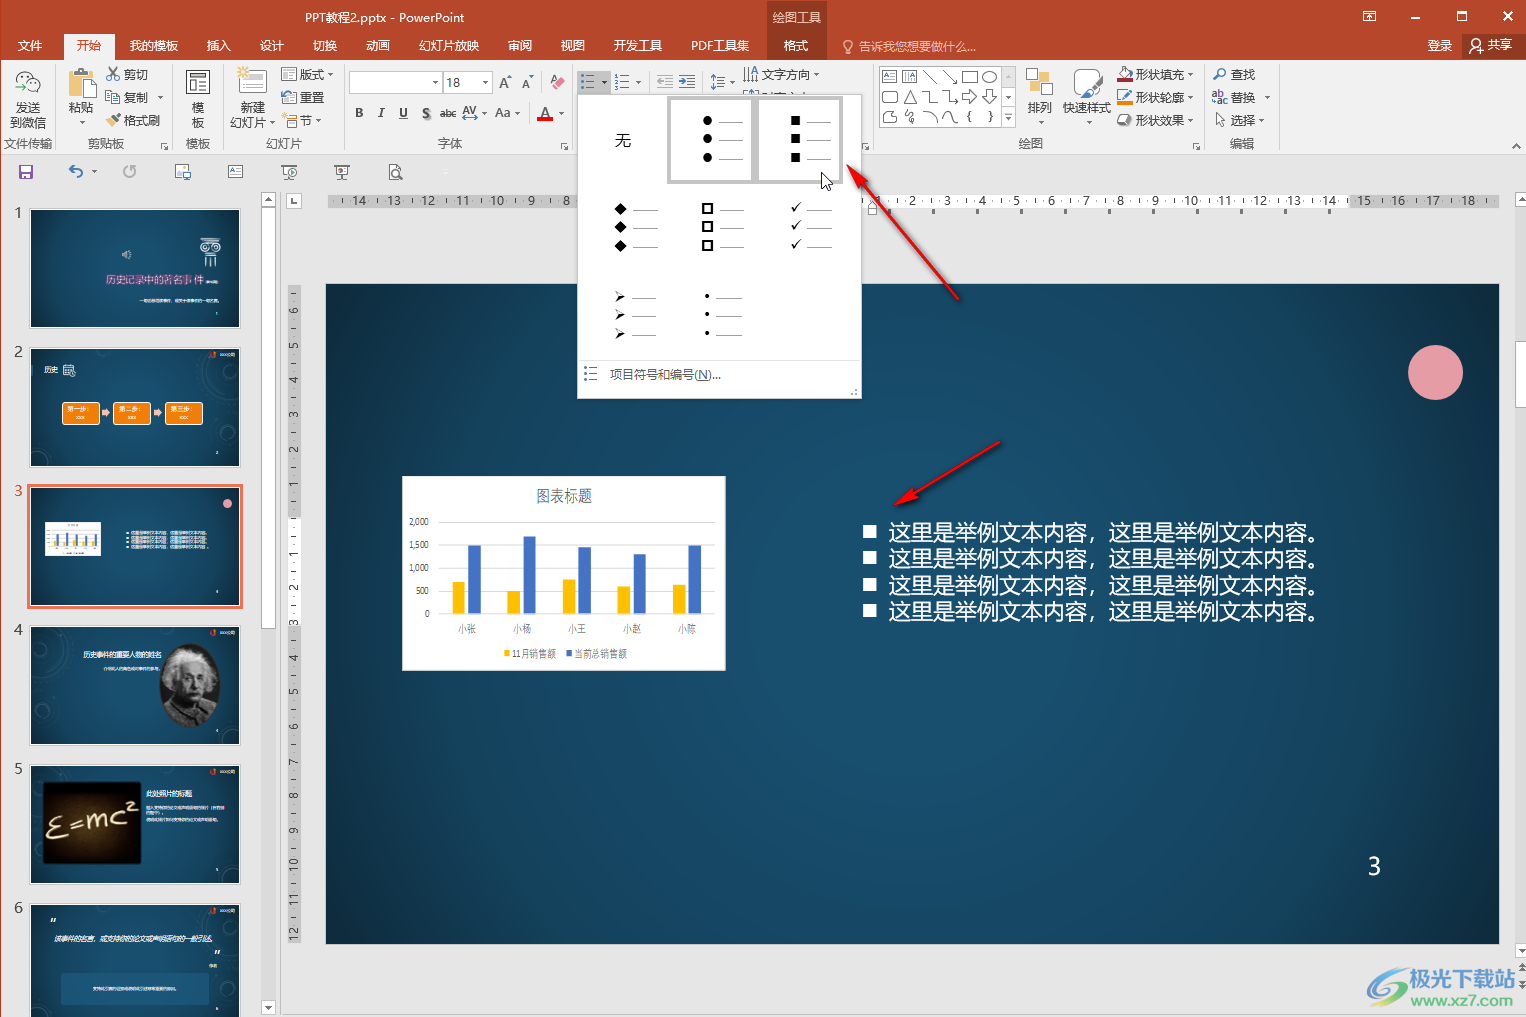Select the right arrow shape in gallery
The image size is (1526, 1017).
(x=969, y=97)
